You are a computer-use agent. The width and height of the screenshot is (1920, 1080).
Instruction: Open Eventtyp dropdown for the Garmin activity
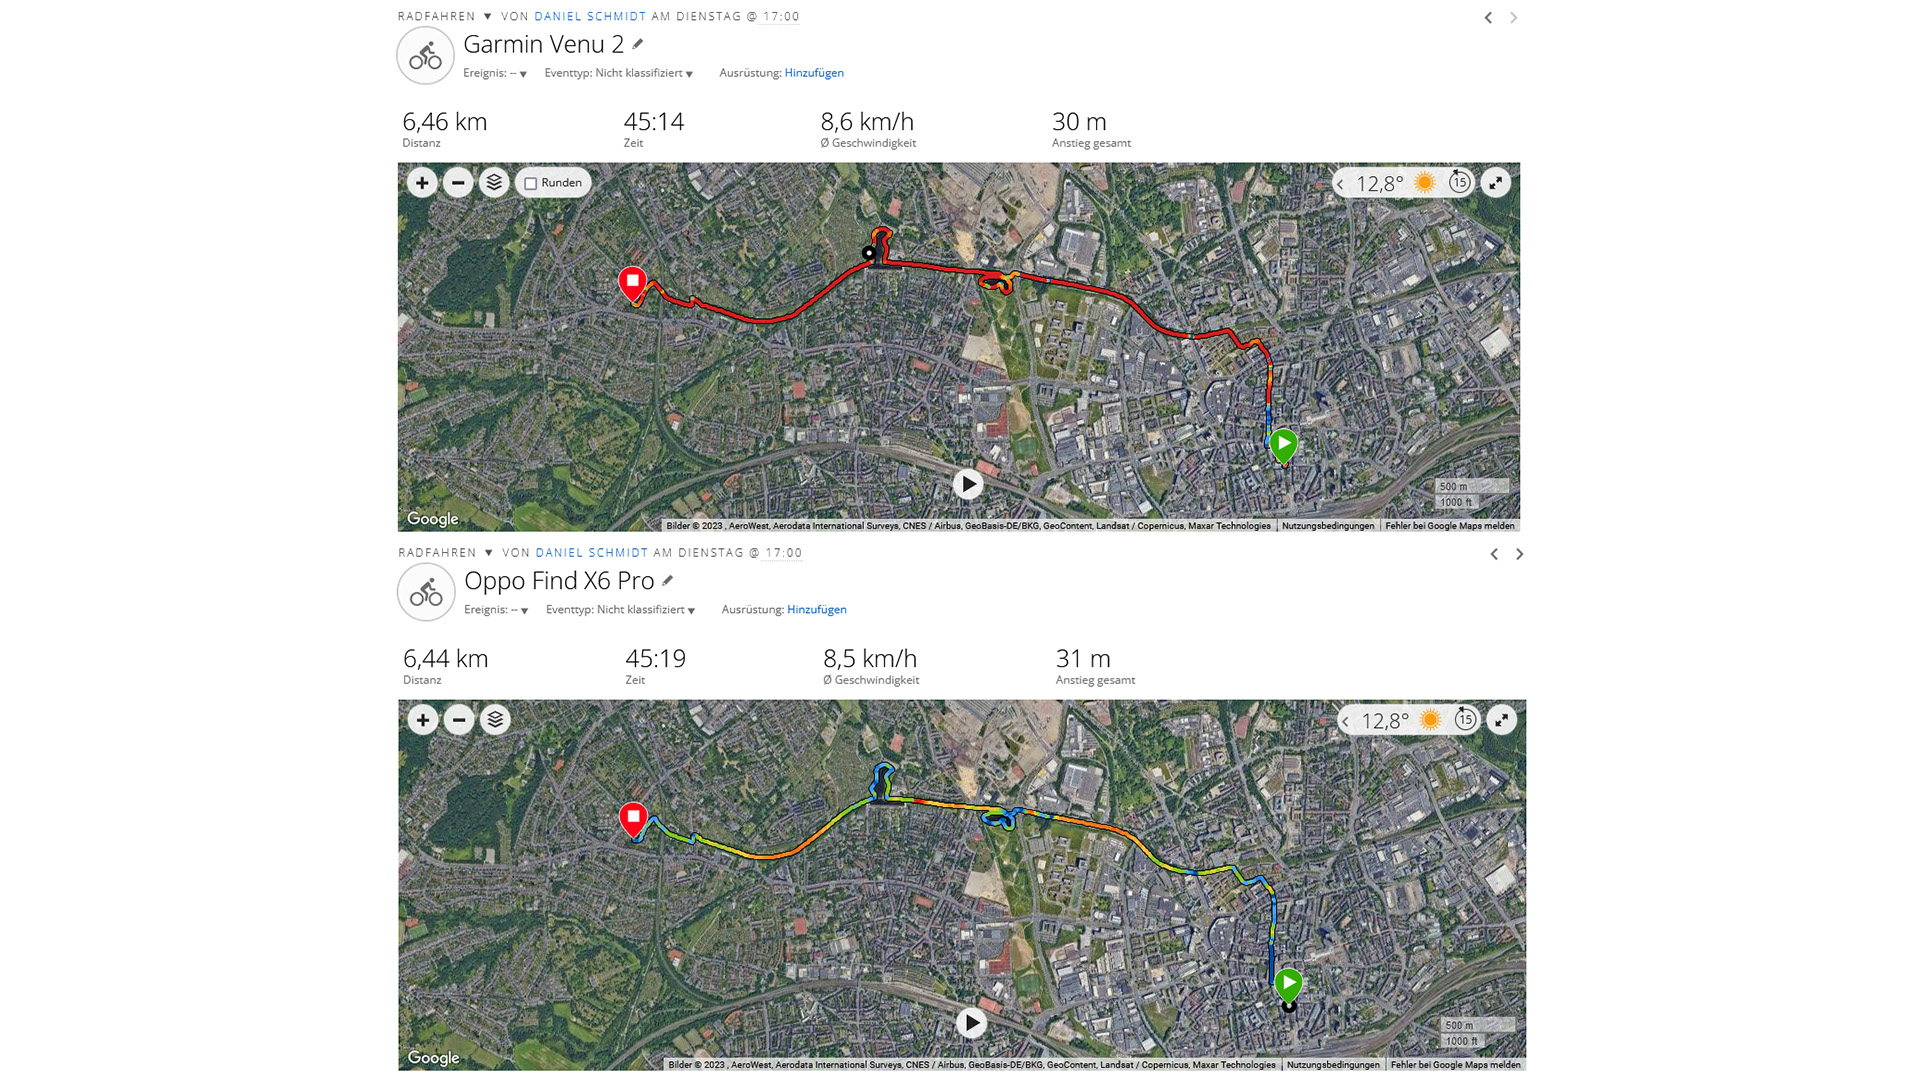pos(619,73)
